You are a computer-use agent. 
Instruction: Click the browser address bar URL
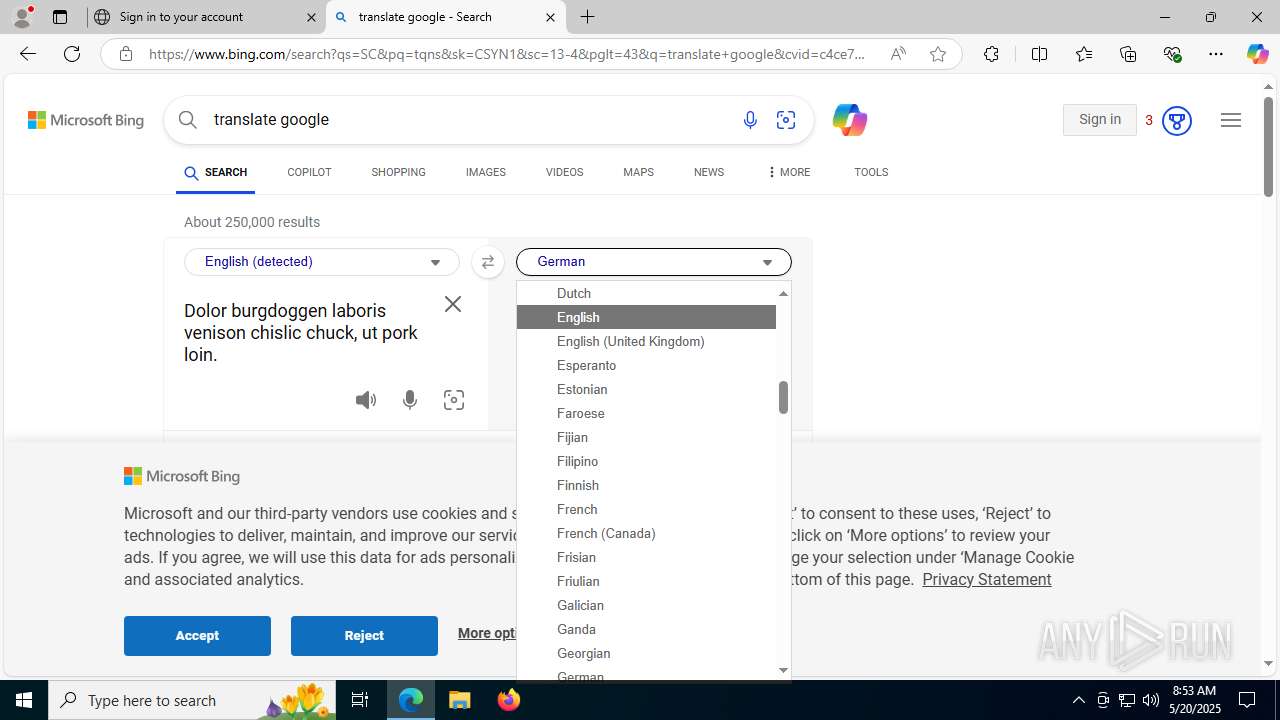(507, 54)
